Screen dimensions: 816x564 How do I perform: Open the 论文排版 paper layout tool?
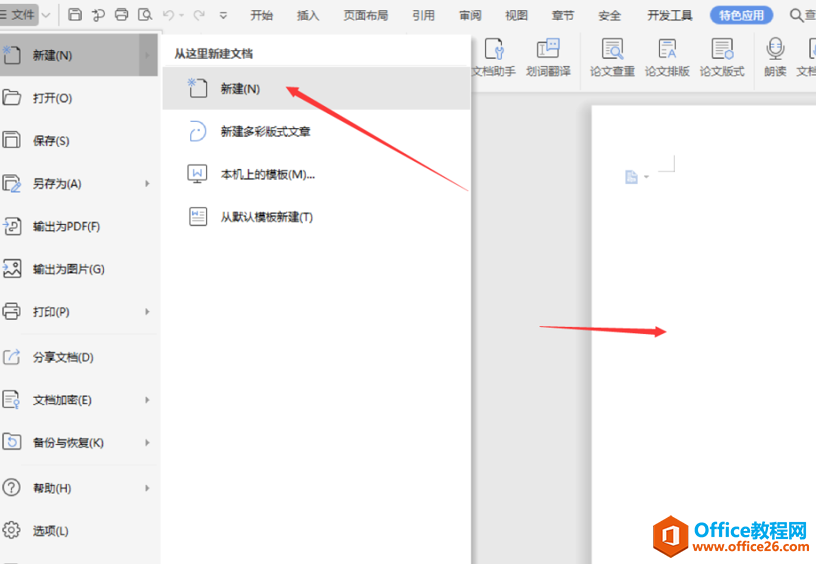pos(667,57)
